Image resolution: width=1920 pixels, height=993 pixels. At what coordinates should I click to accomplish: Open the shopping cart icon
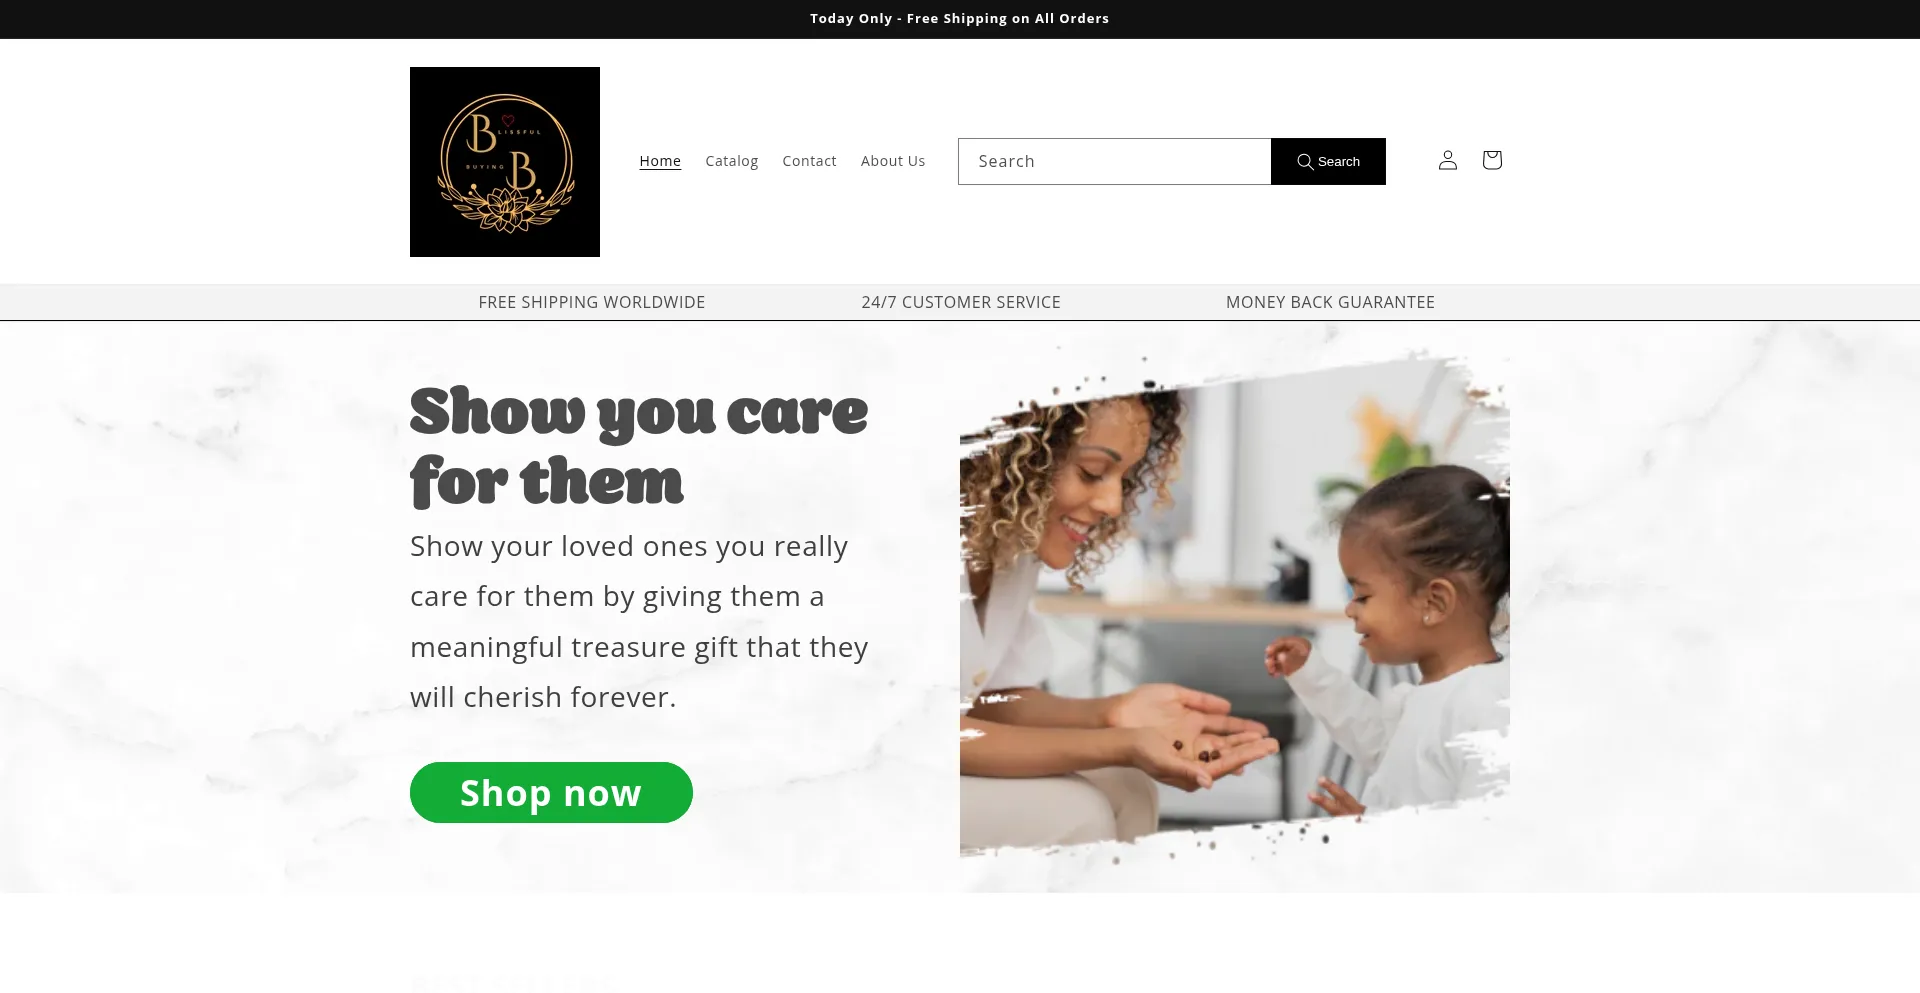(x=1491, y=161)
